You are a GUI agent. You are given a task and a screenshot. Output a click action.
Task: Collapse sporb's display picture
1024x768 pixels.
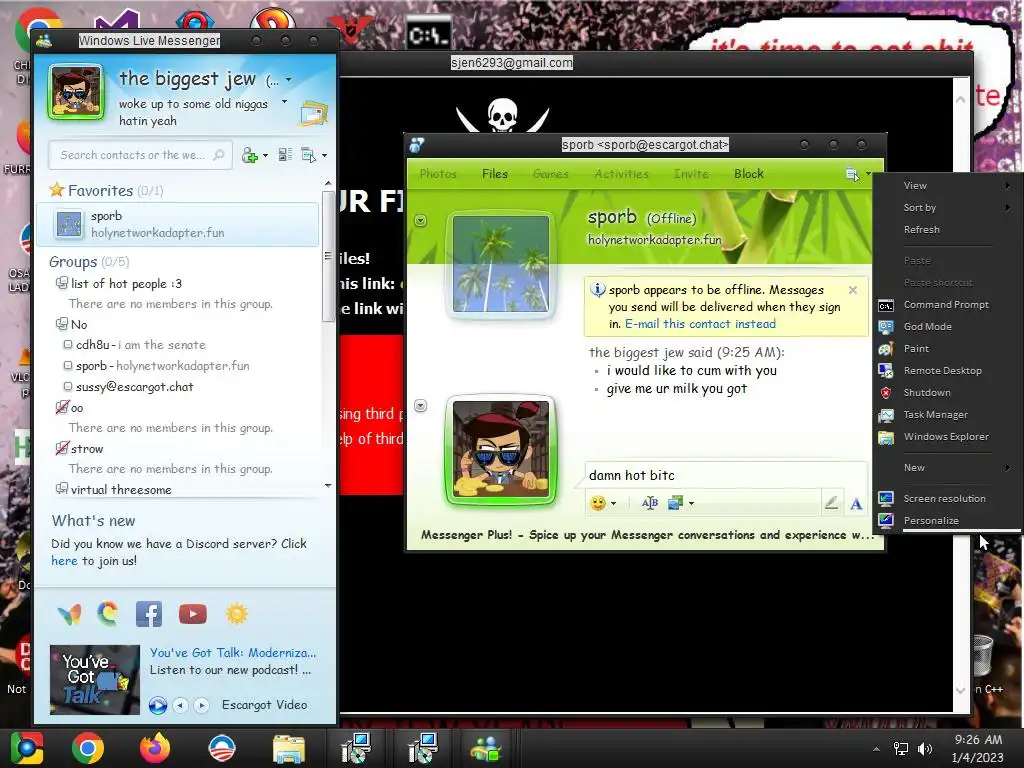coord(421,221)
